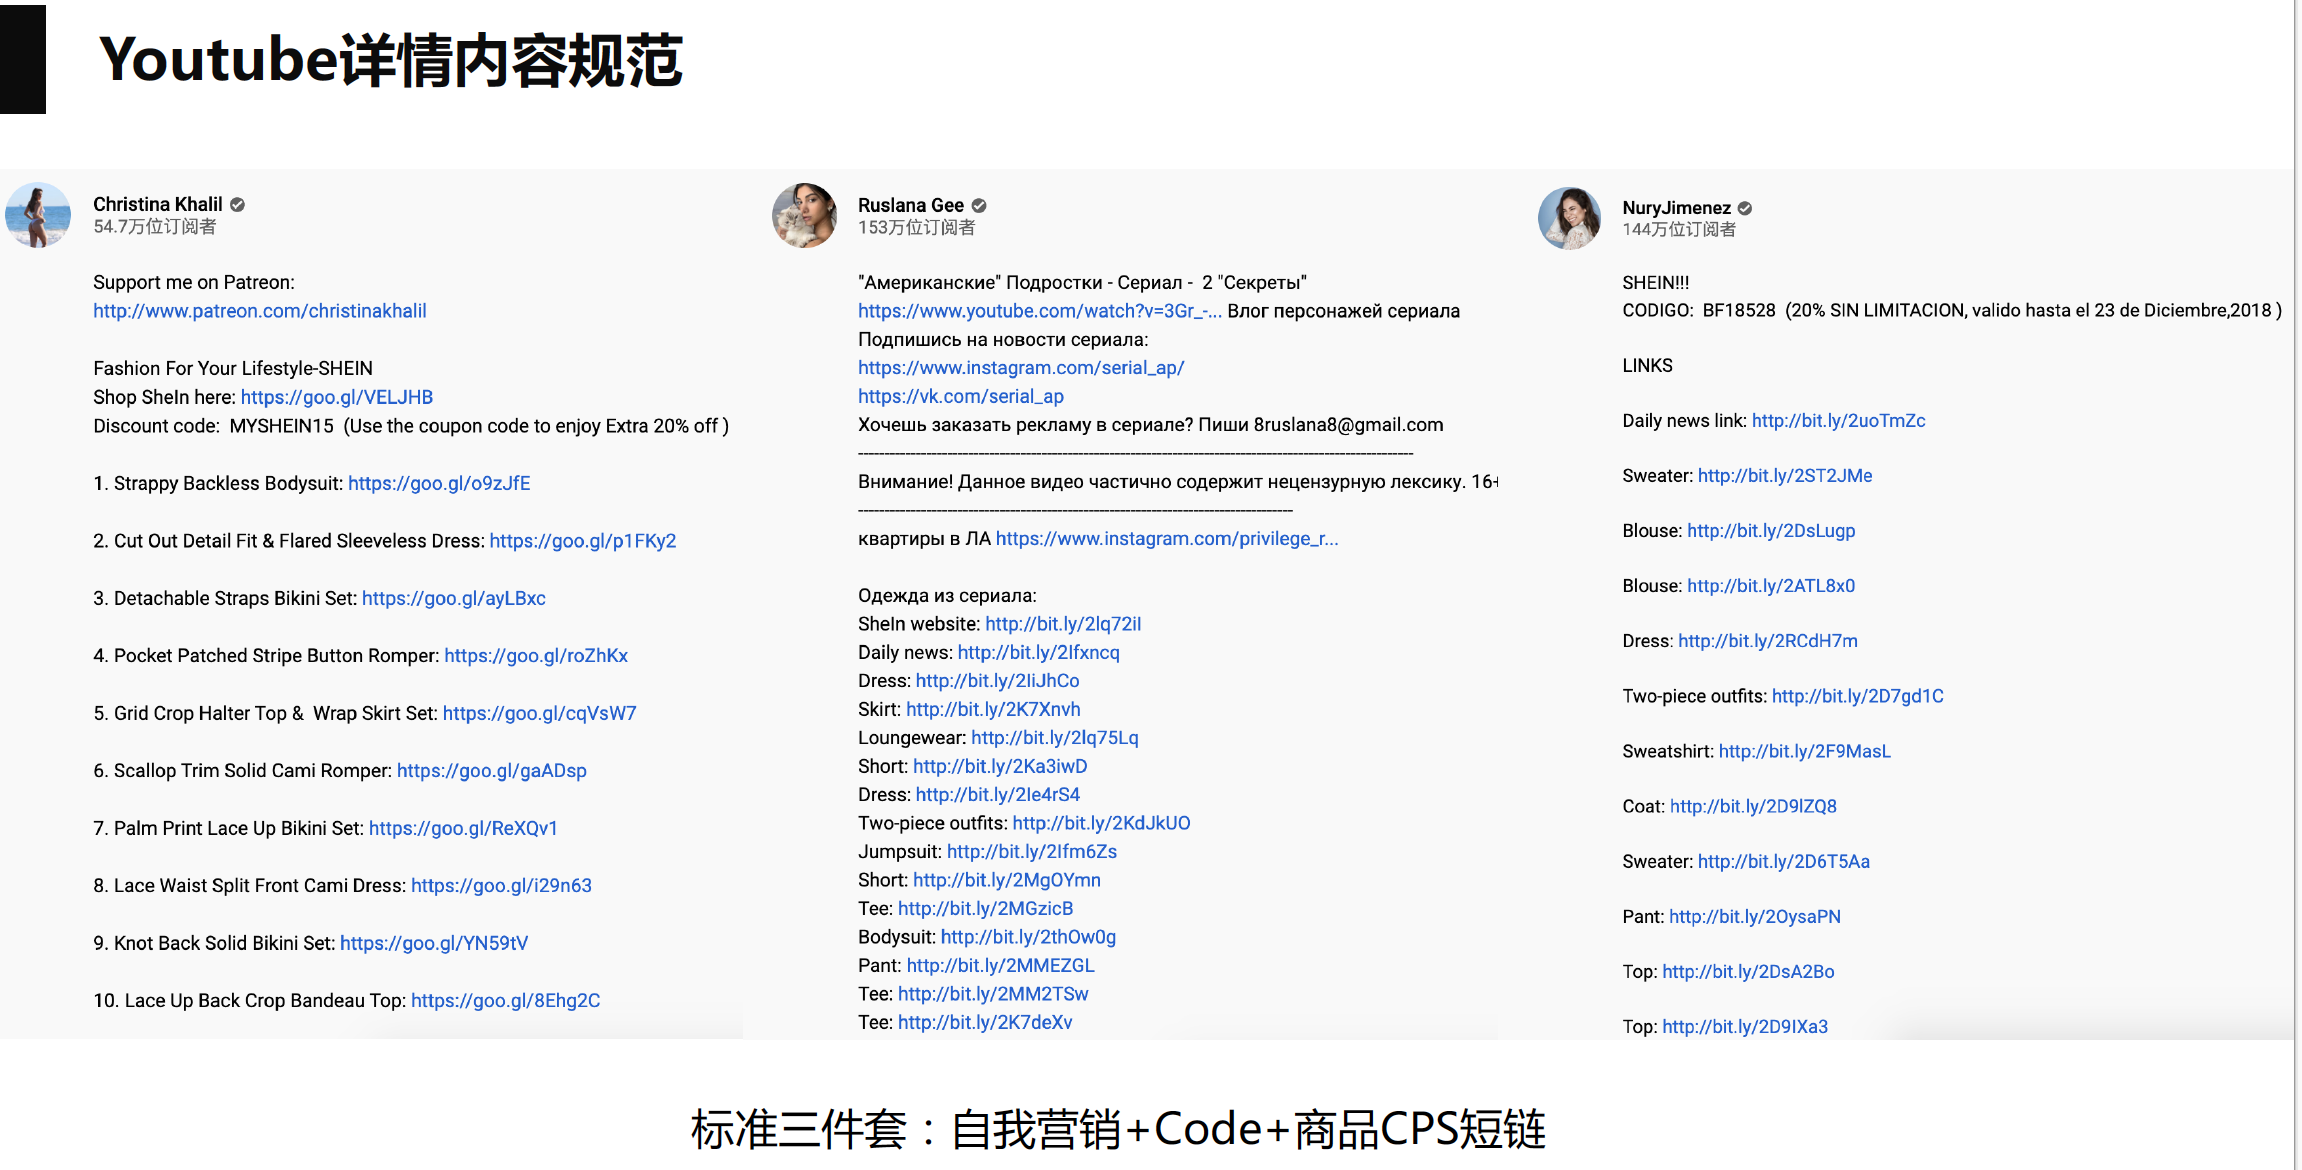Click Christina Khalil's channel avatar

click(x=38, y=215)
